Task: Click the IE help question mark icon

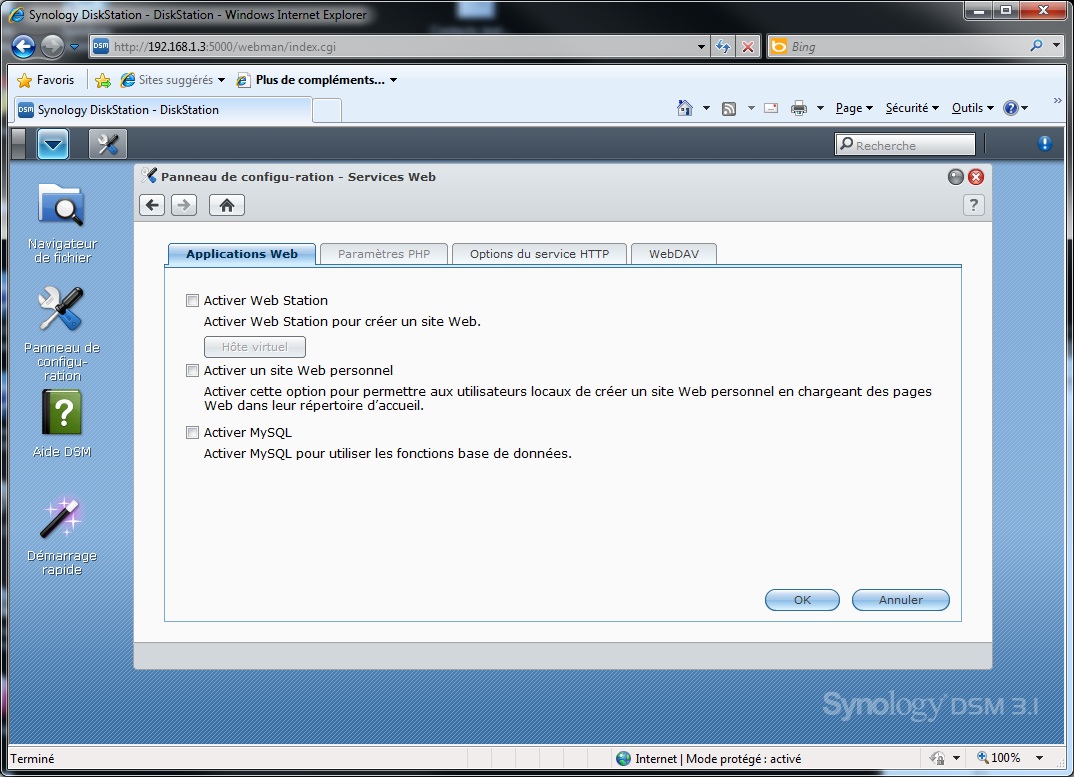Action: [1010, 108]
